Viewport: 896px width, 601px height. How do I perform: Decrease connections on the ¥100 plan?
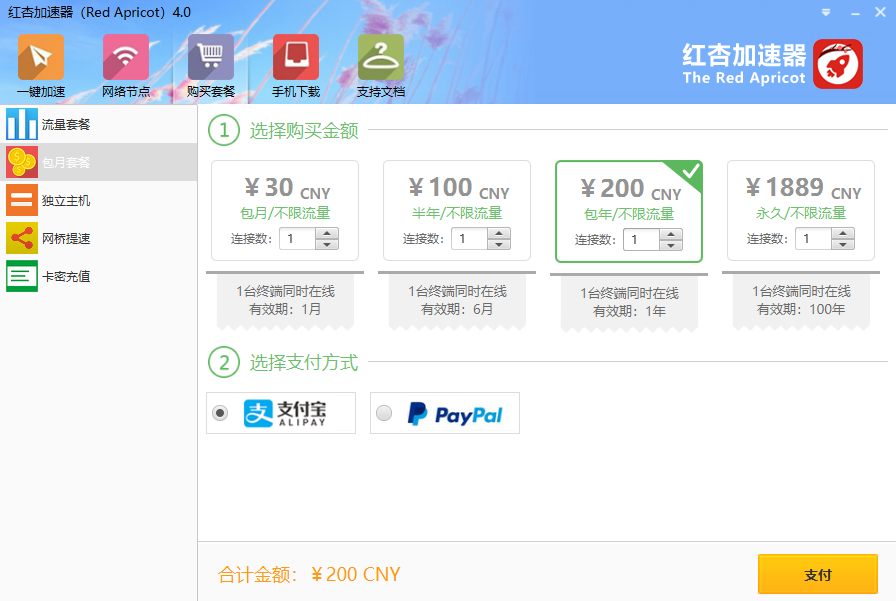pos(499,244)
